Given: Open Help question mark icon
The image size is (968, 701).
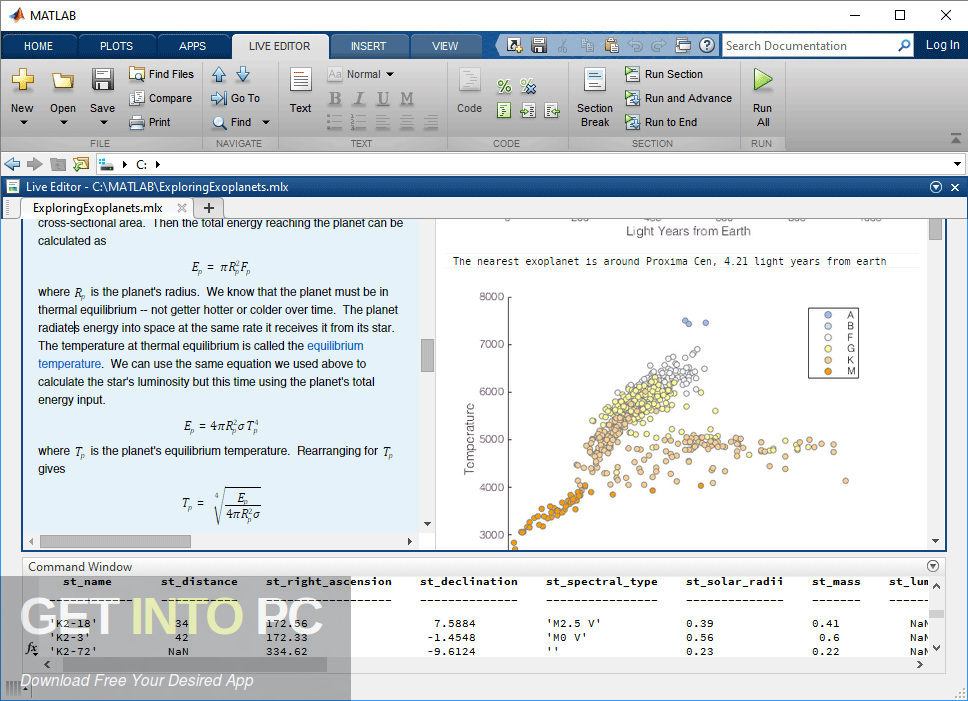Looking at the screenshot, I should [707, 45].
